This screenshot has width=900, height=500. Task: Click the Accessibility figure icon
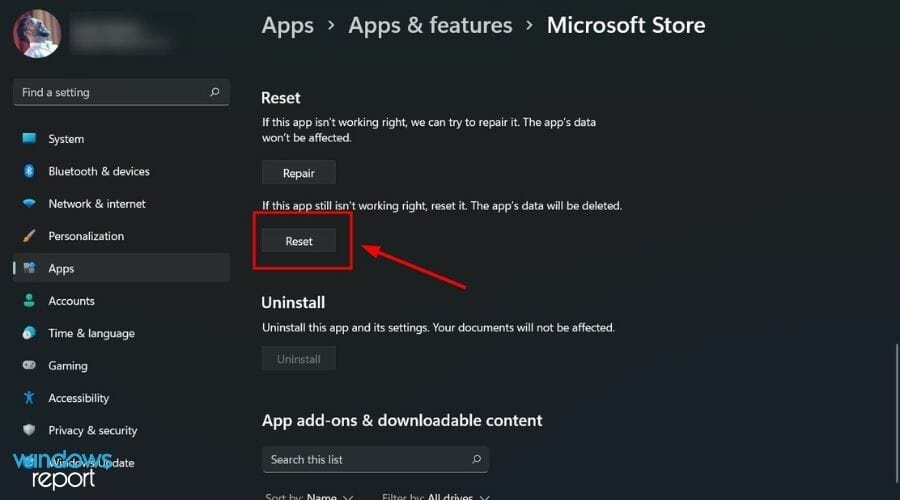[x=29, y=397]
